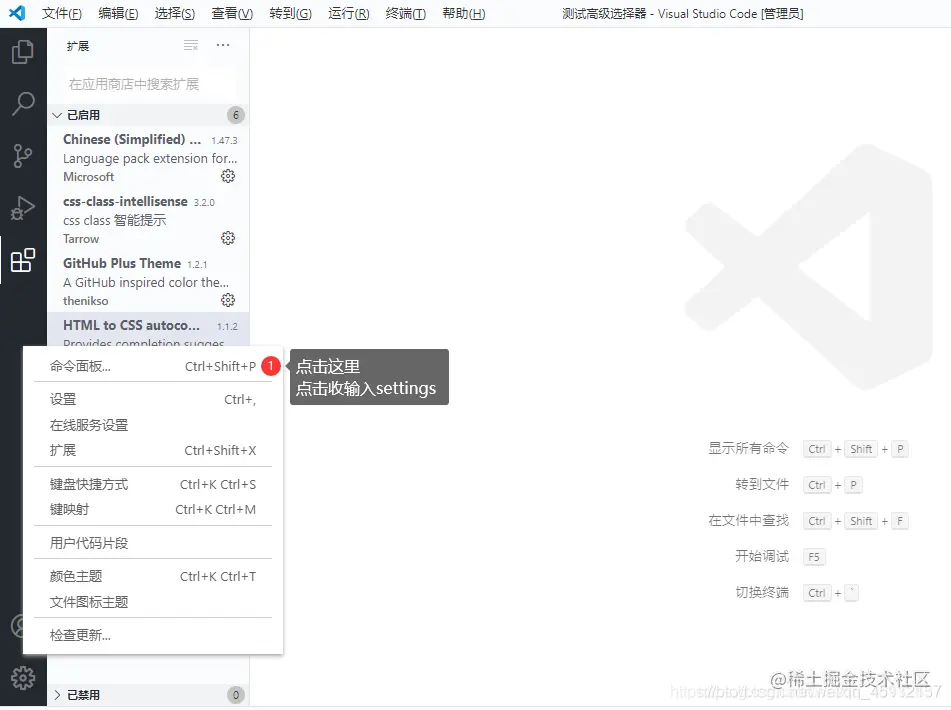Open Run and Debug view icon
951x710 pixels.
pos(22,208)
